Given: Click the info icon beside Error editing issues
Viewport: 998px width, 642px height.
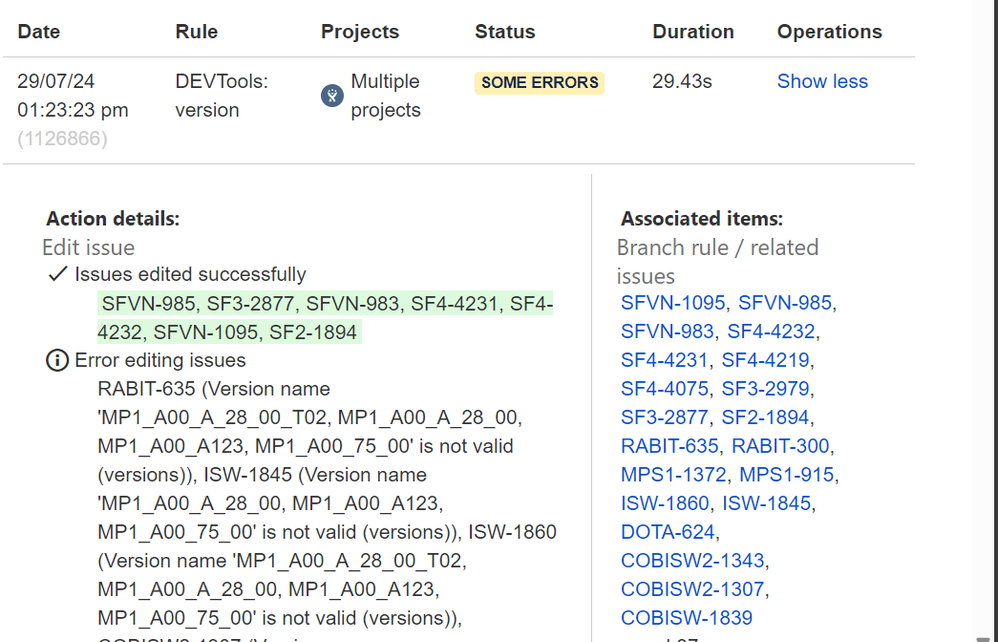Looking at the screenshot, I should point(57,360).
